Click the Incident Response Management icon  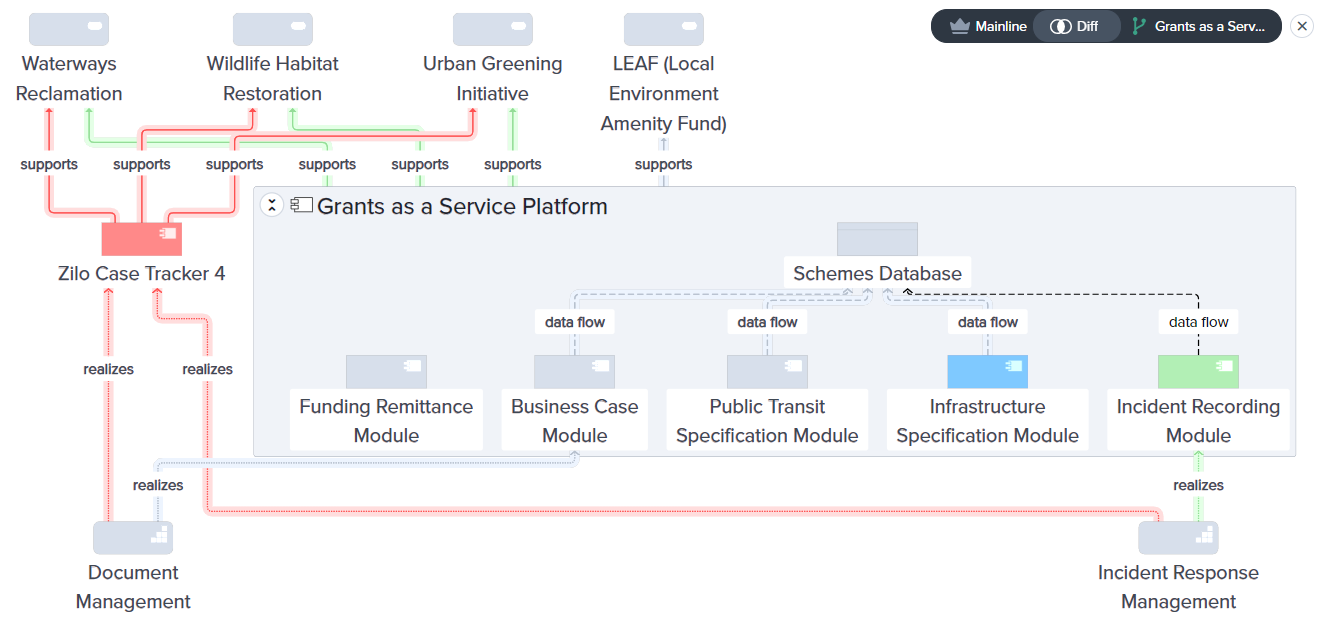pos(1178,537)
